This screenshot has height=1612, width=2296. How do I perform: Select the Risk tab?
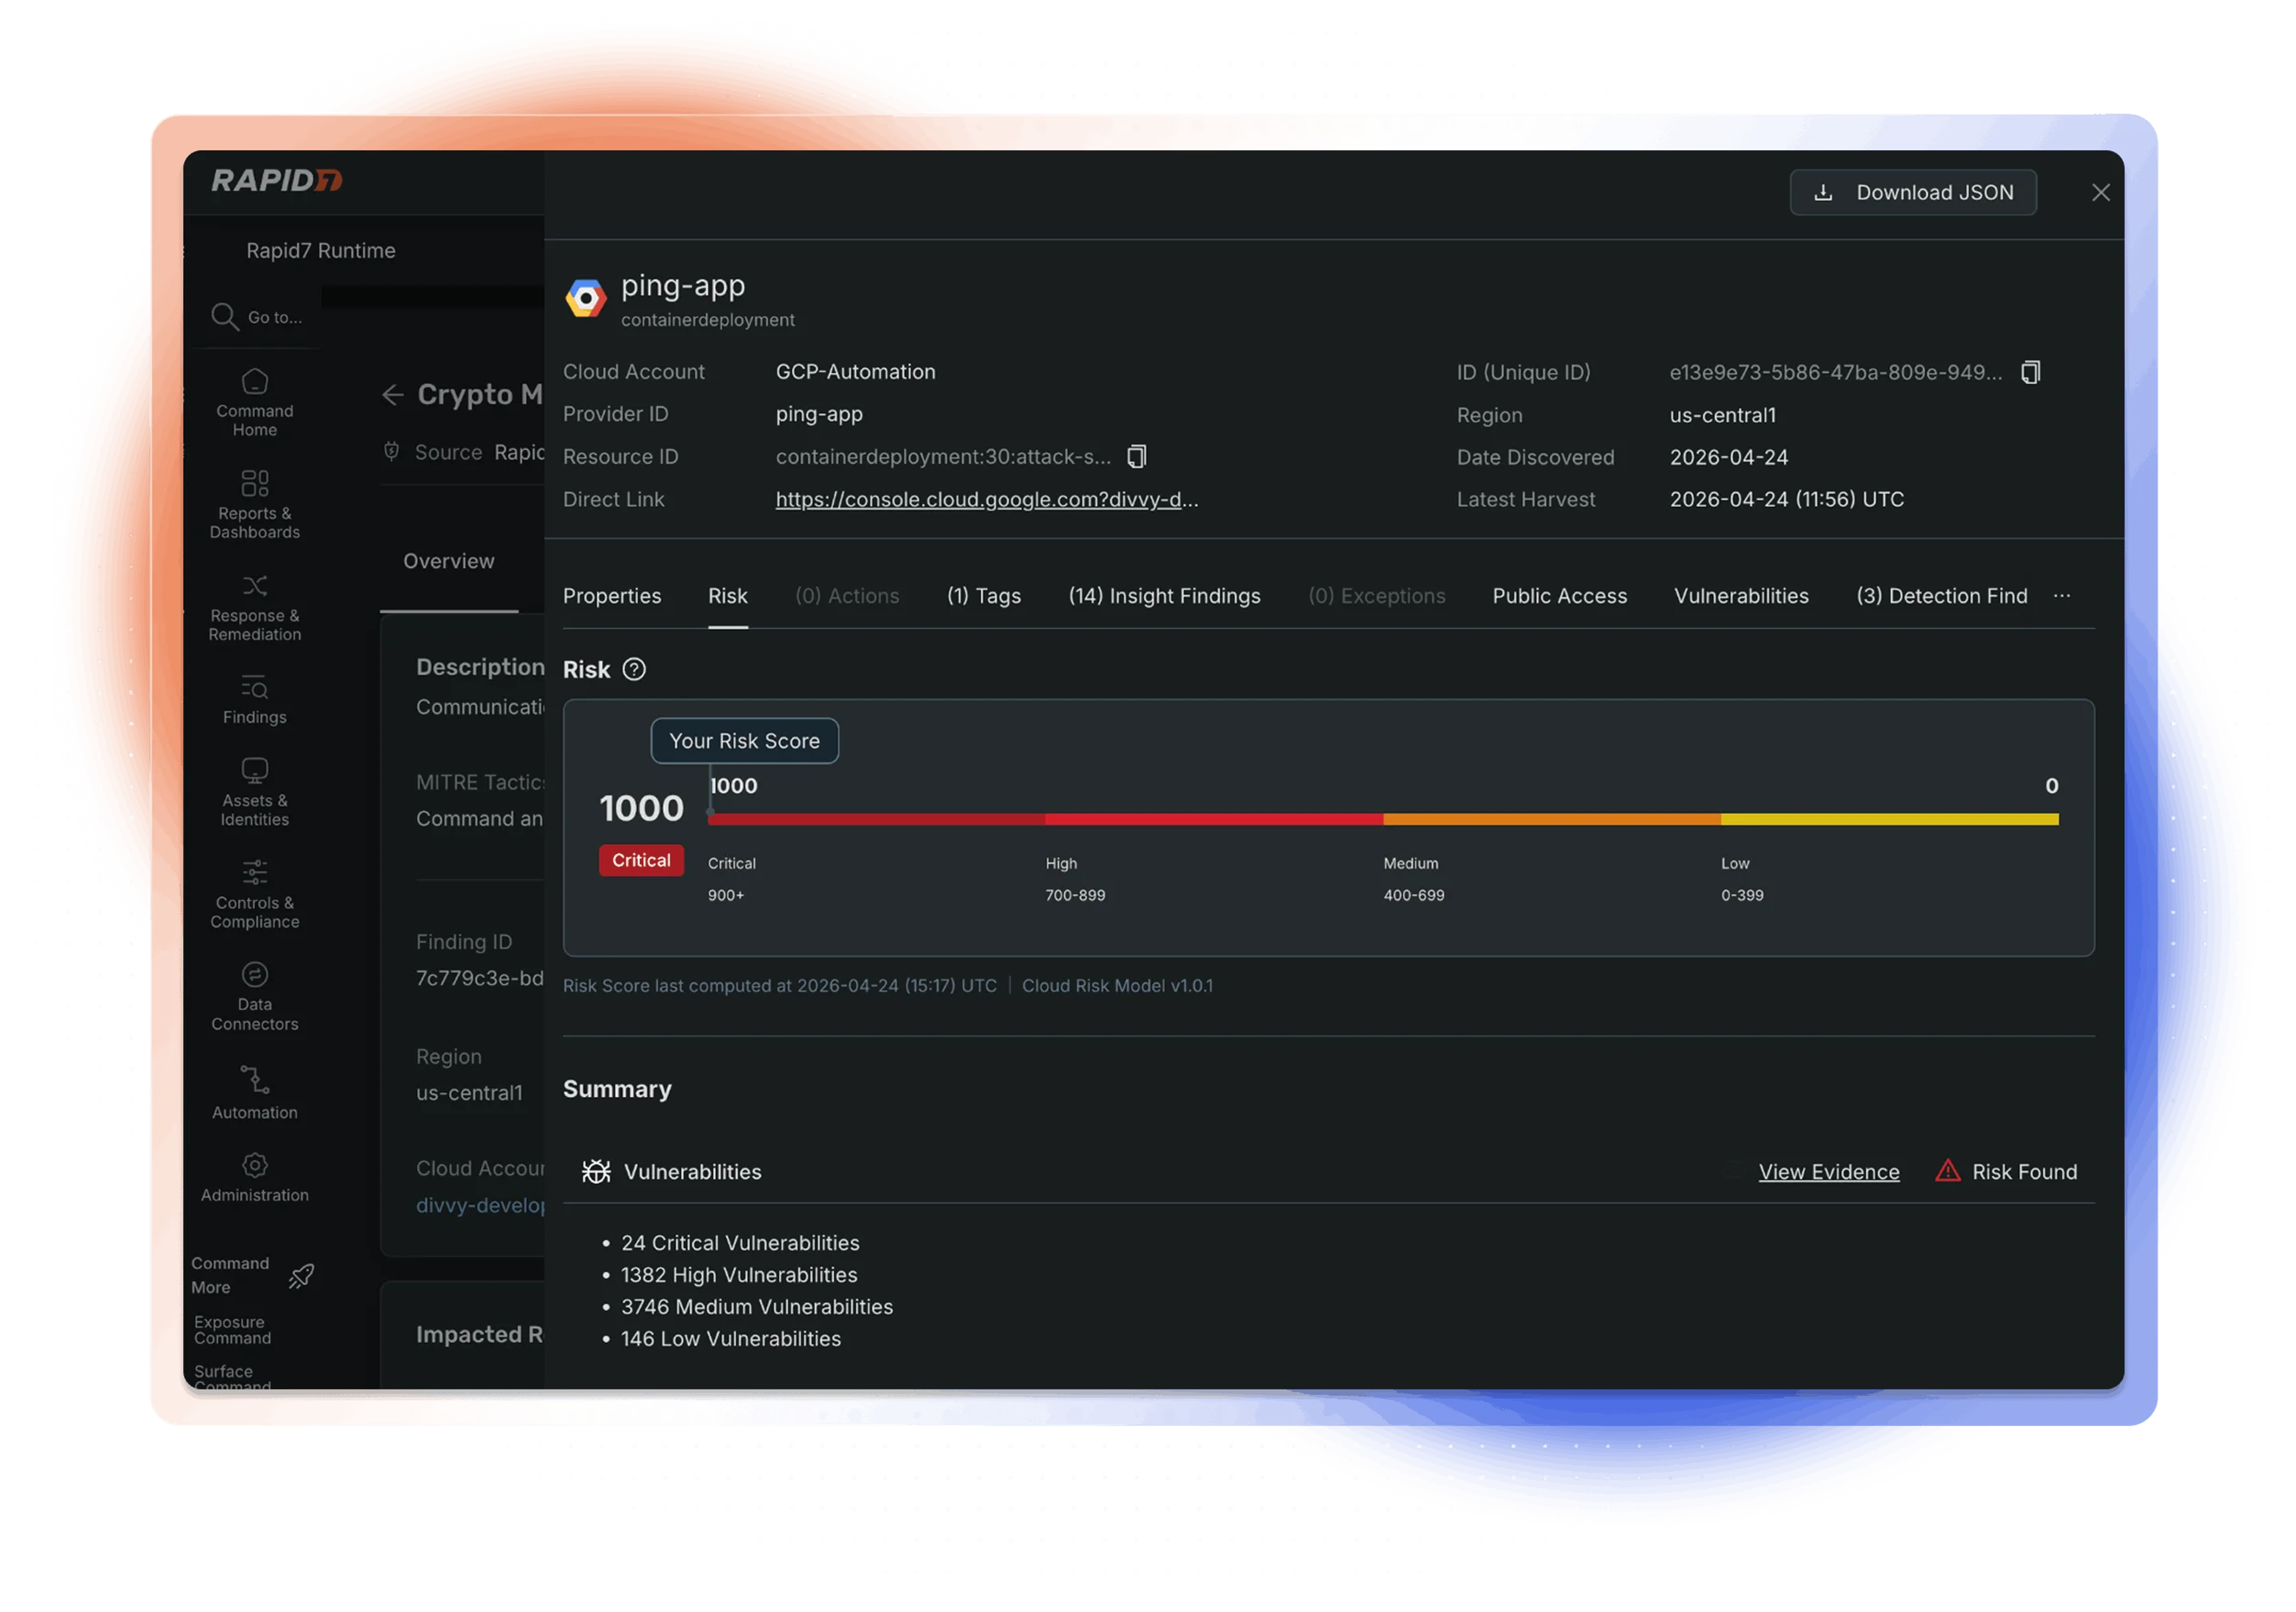tap(727, 596)
